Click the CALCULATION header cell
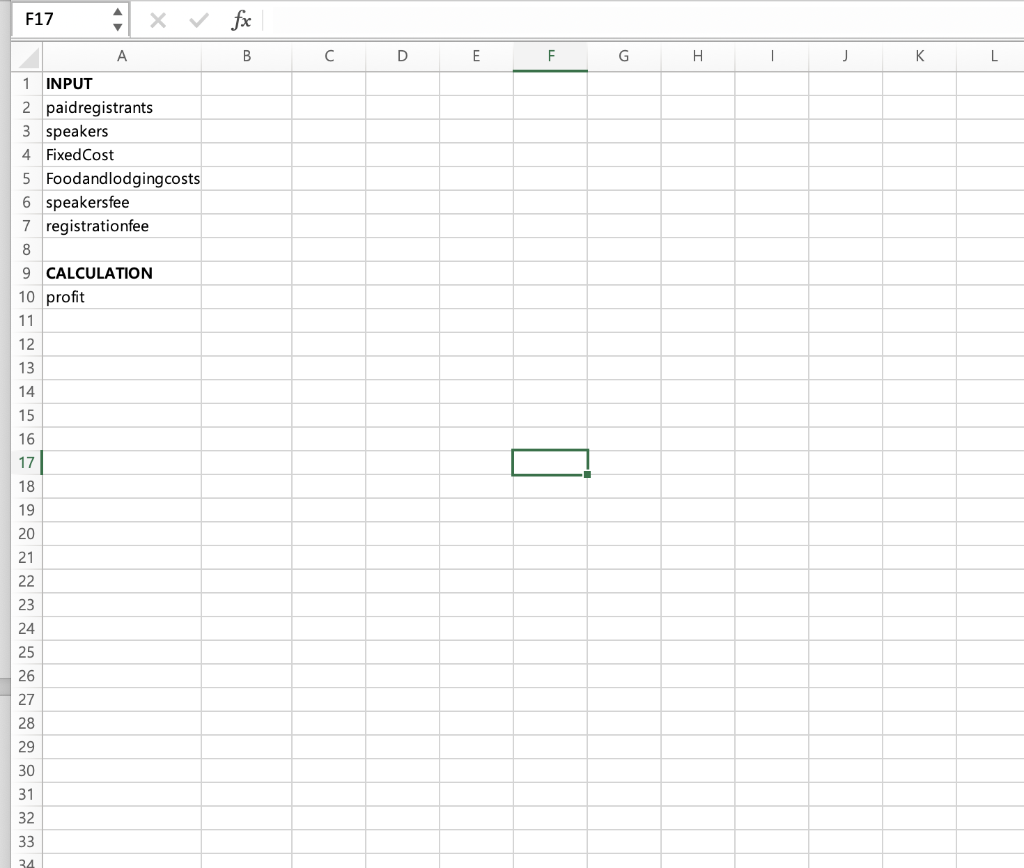1024x868 pixels. (x=121, y=273)
